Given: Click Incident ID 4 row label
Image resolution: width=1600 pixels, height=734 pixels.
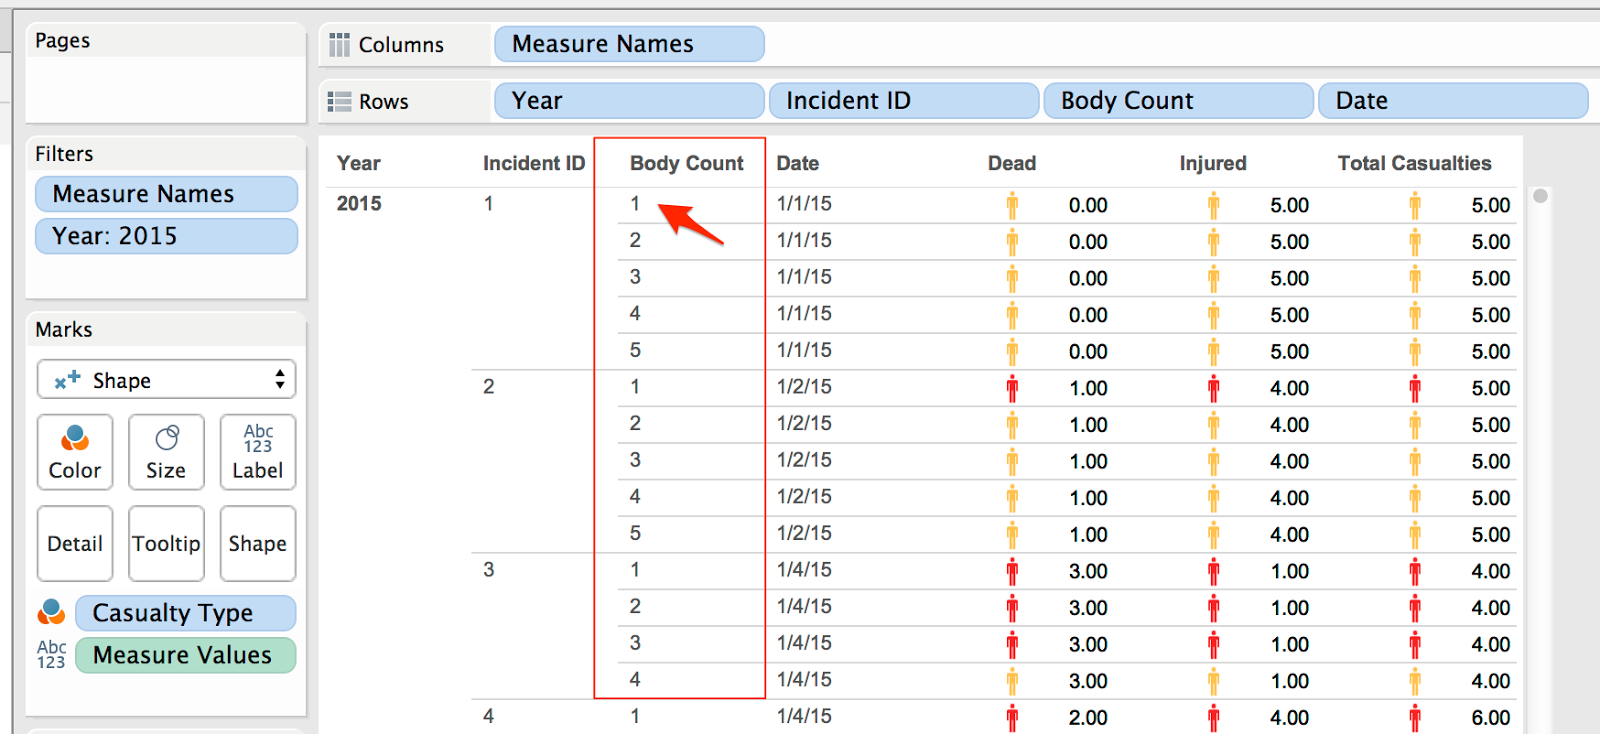Looking at the screenshot, I should pyautogui.click(x=489, y=716).
